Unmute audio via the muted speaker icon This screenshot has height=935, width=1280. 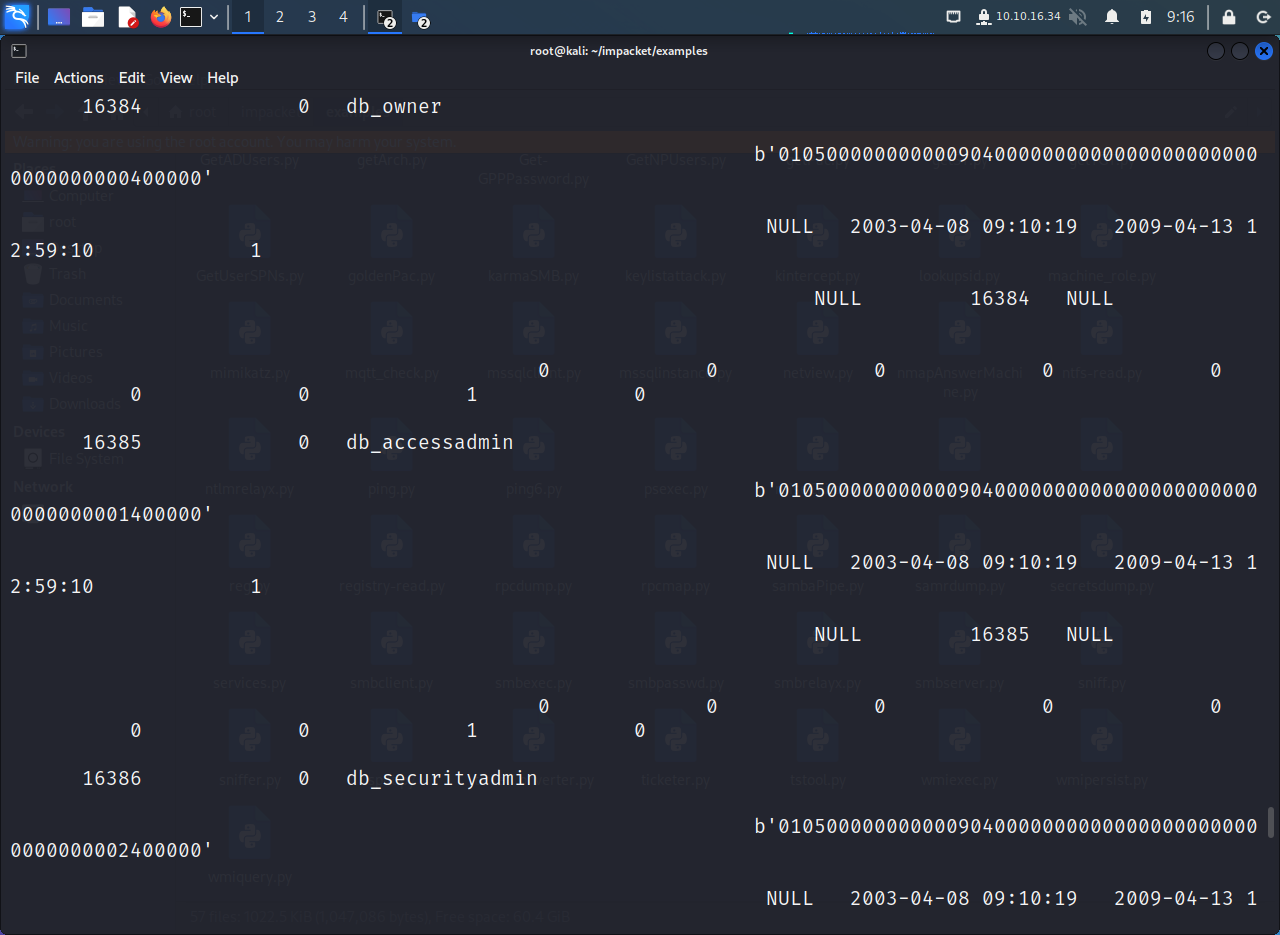tap(1077, 17)
